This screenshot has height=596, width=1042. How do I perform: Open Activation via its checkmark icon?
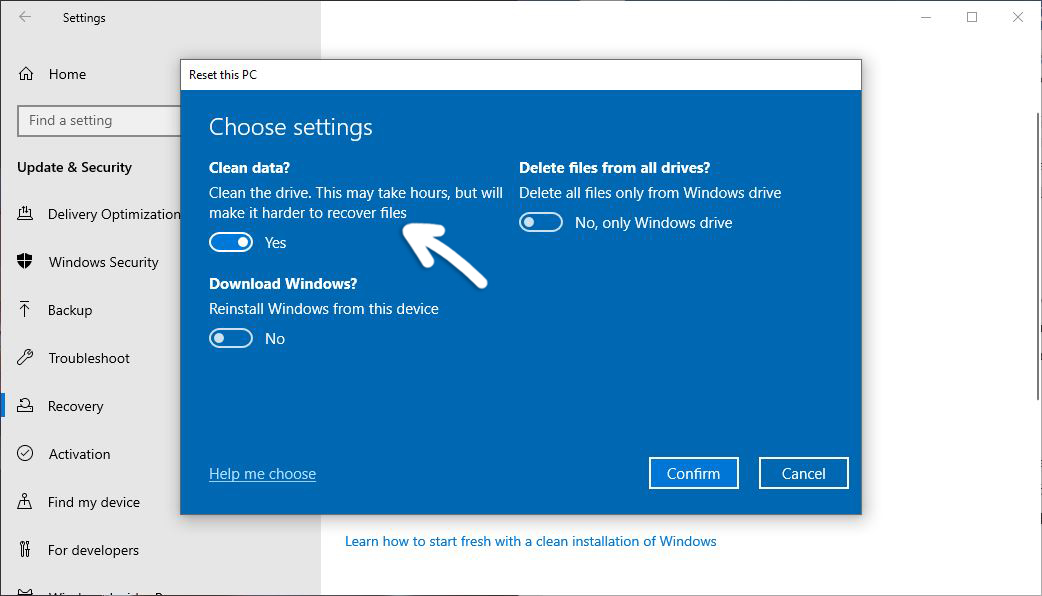[26, 454]
